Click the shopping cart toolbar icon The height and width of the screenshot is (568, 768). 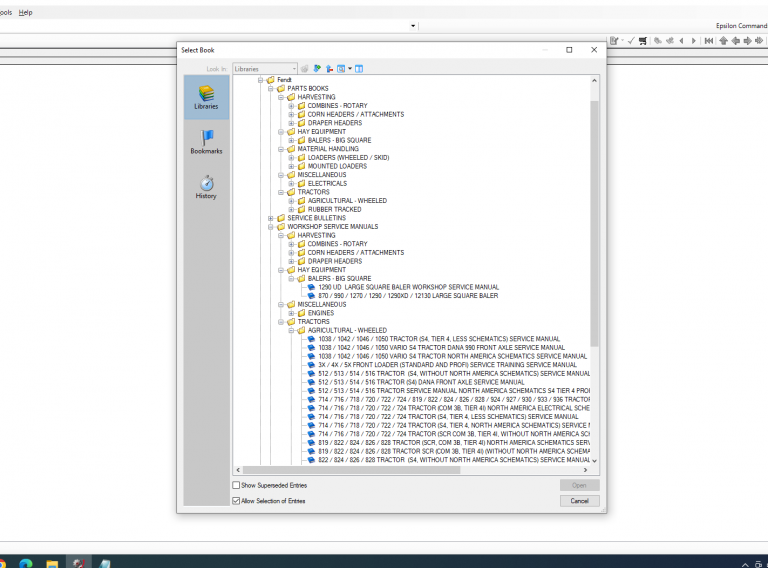click(642, 41)
